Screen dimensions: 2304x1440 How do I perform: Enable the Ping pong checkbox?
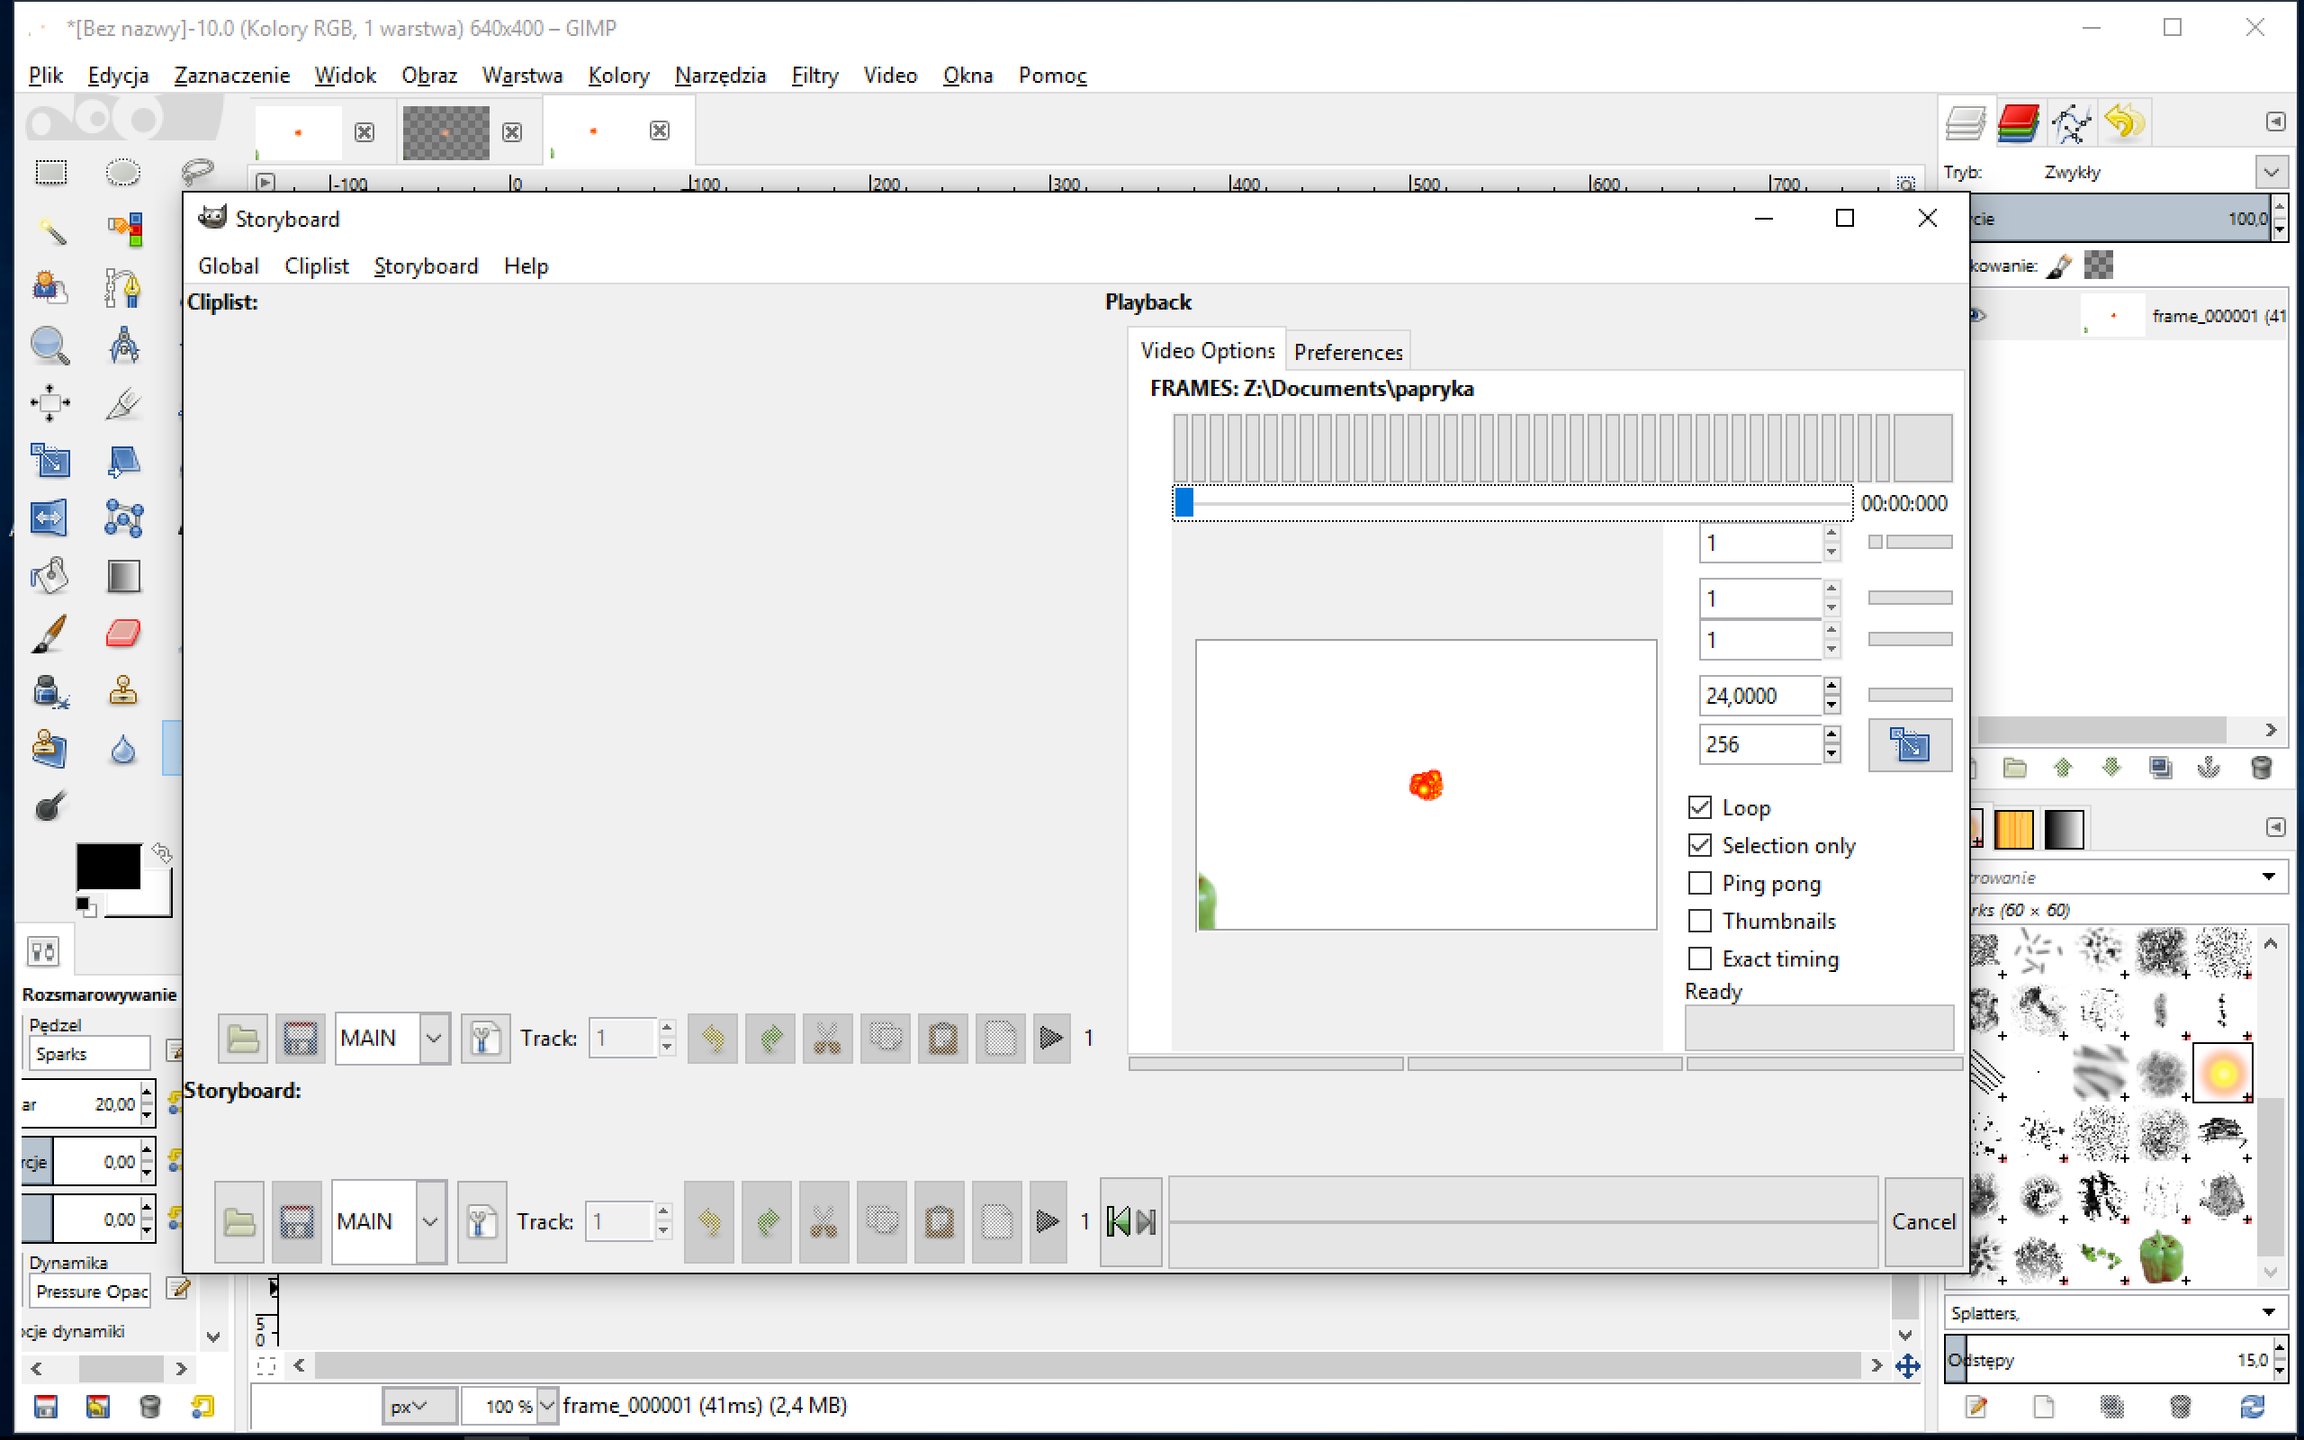pyautogui.click(x=1699, y=883)
